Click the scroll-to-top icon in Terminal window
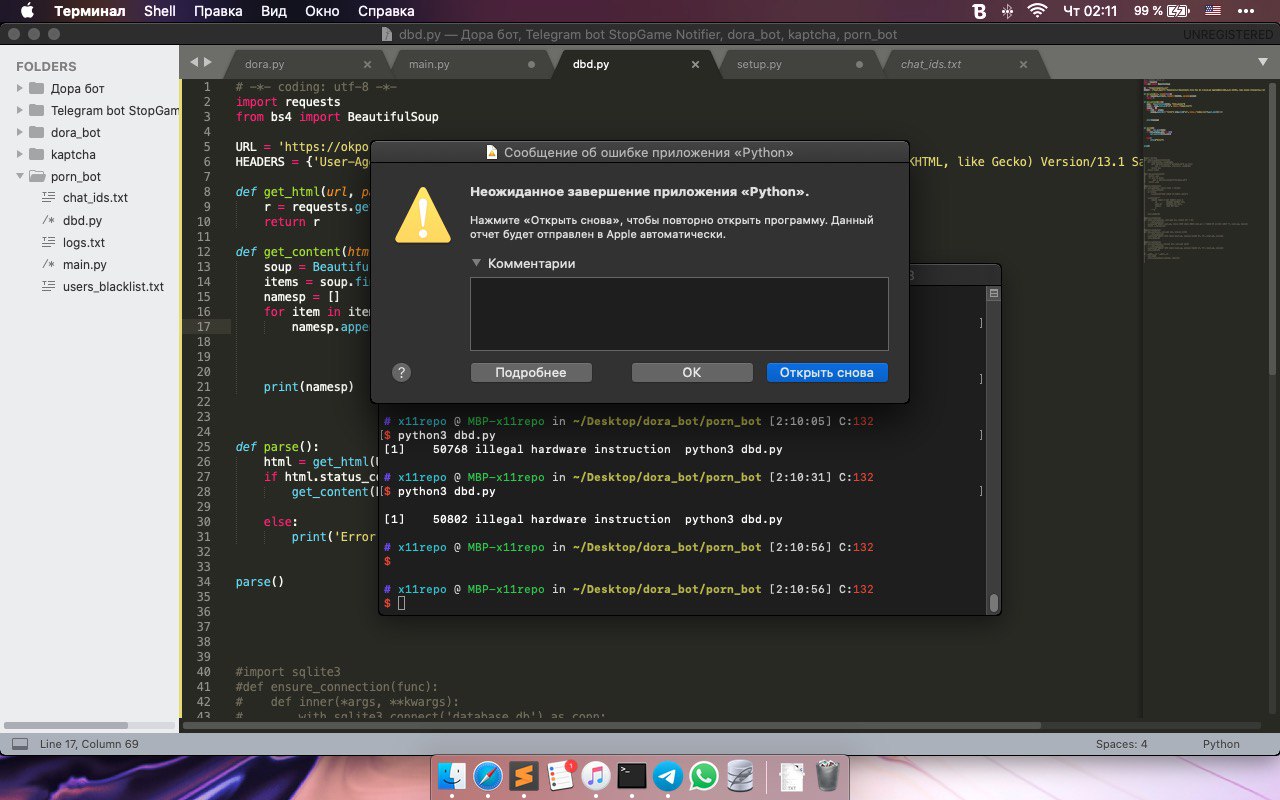Viewport: 1280px width, 800px height. (993, 294)
